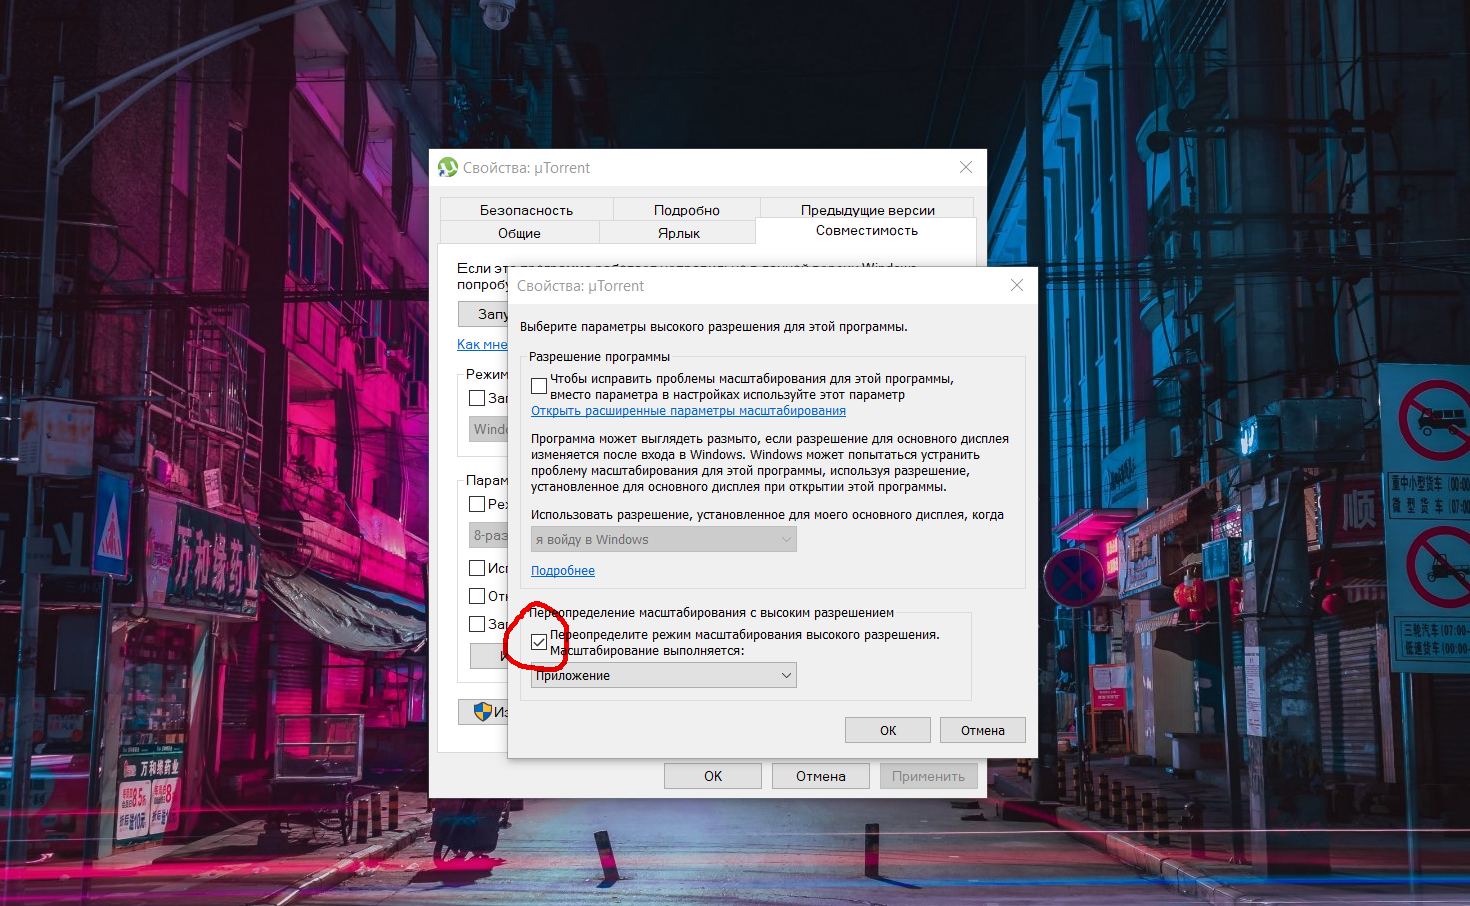Click Отмена in the front dialog
This screenshot has width=1470, height=906.
coord(983,730)
